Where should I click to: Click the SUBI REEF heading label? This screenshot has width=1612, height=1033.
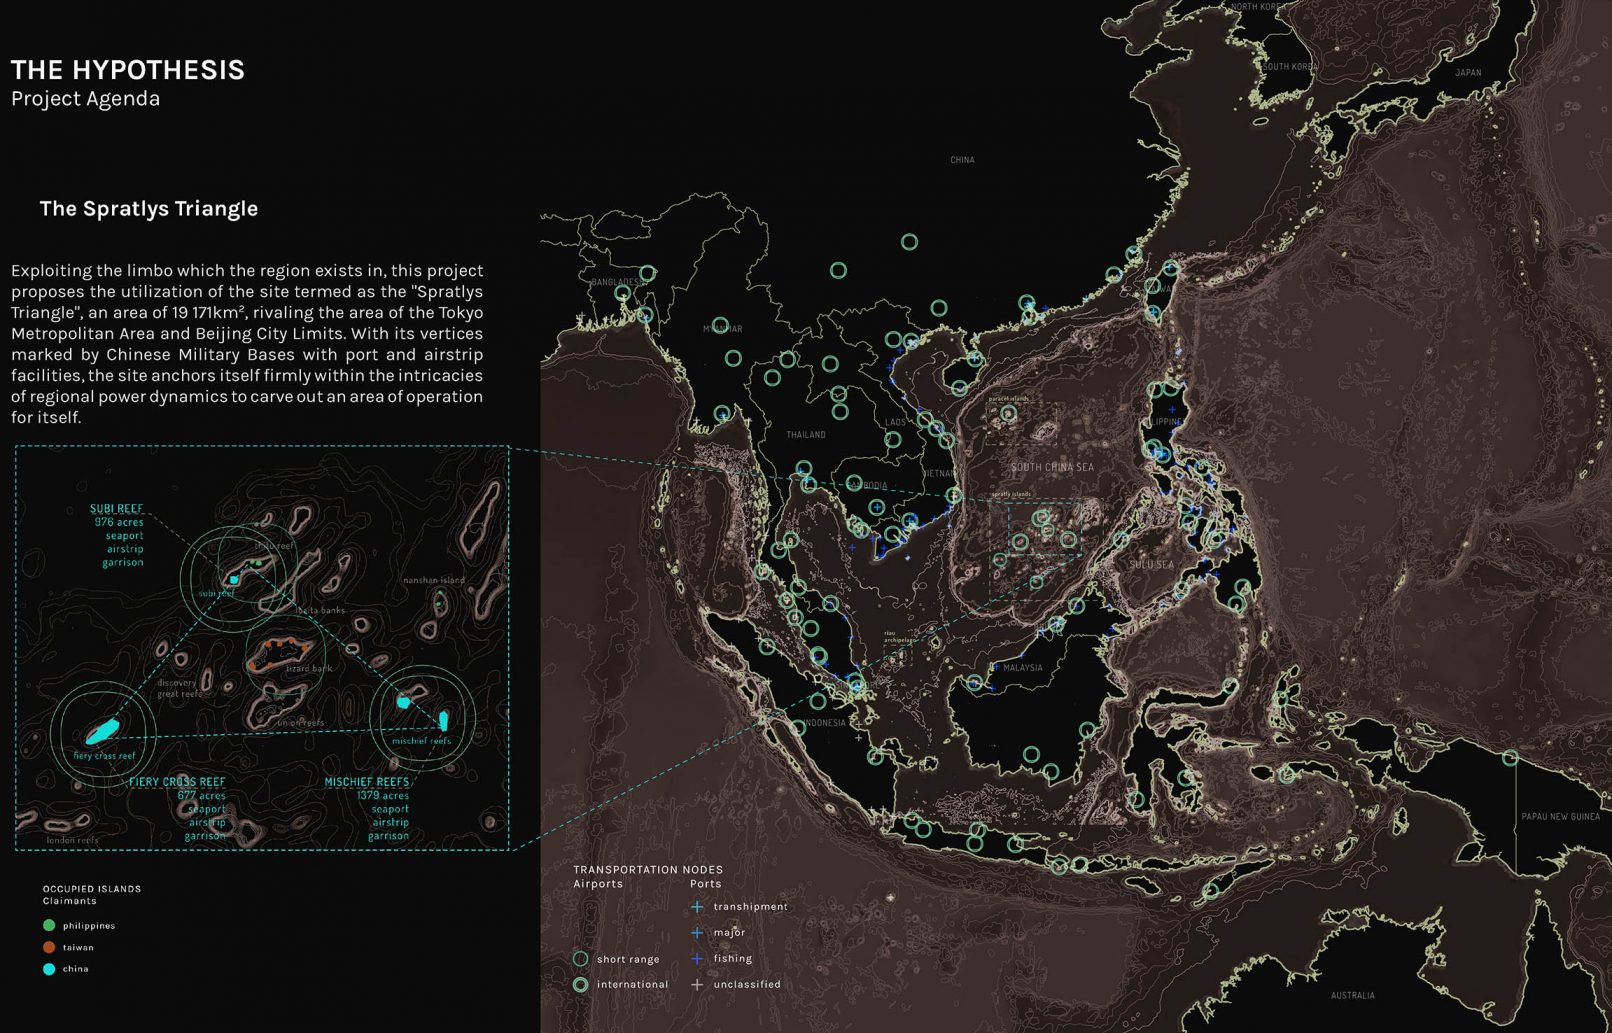click(116, 509)
